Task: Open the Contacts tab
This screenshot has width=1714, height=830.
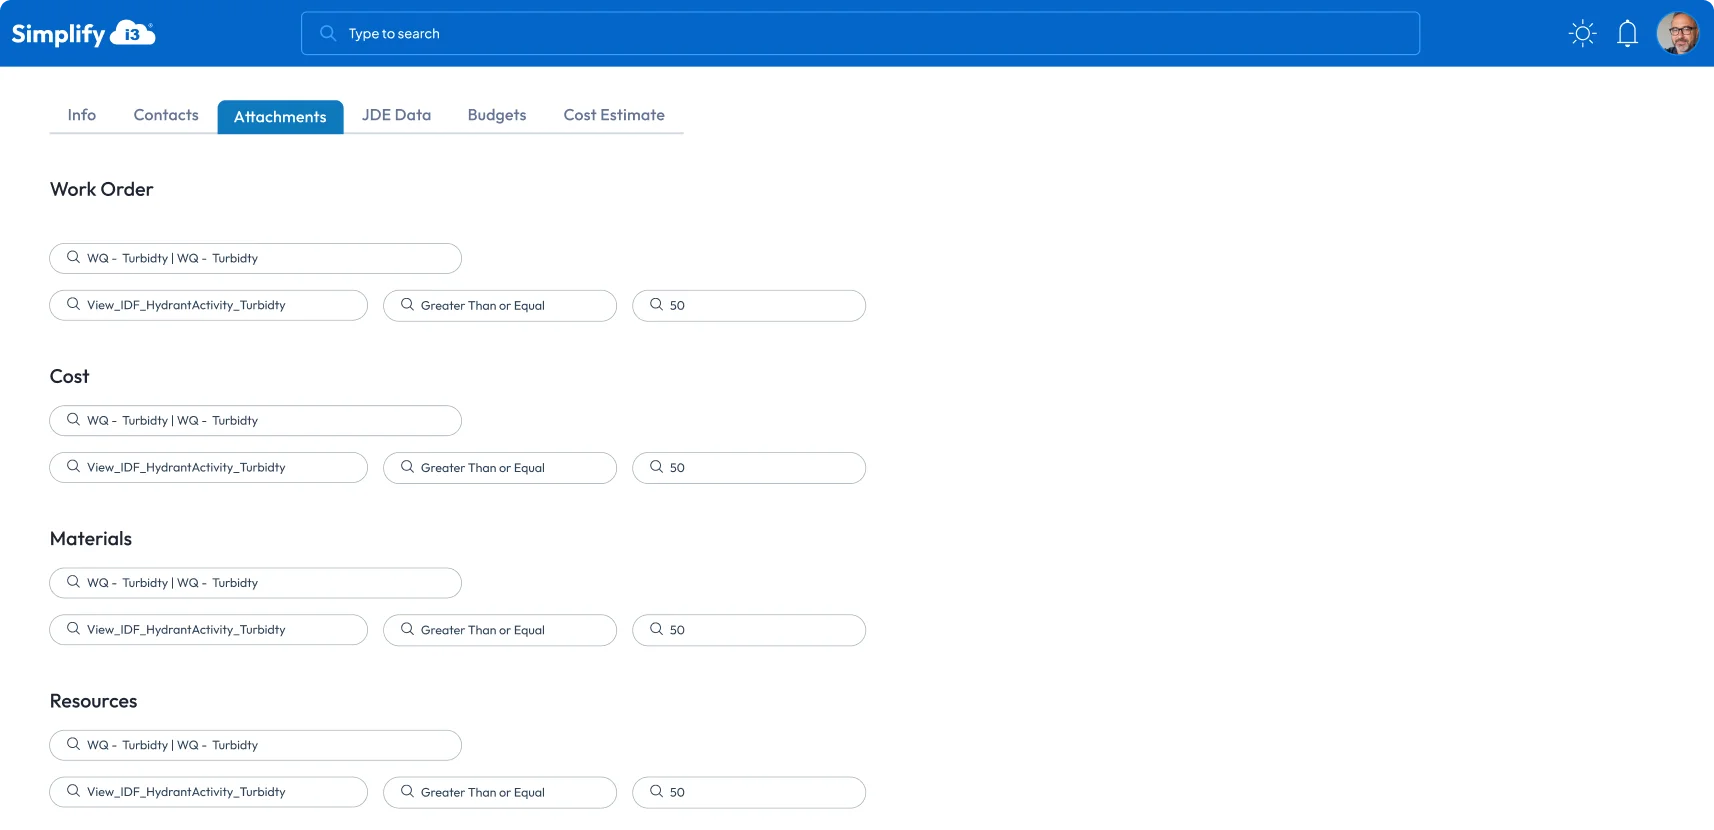Action: (166, 115)
